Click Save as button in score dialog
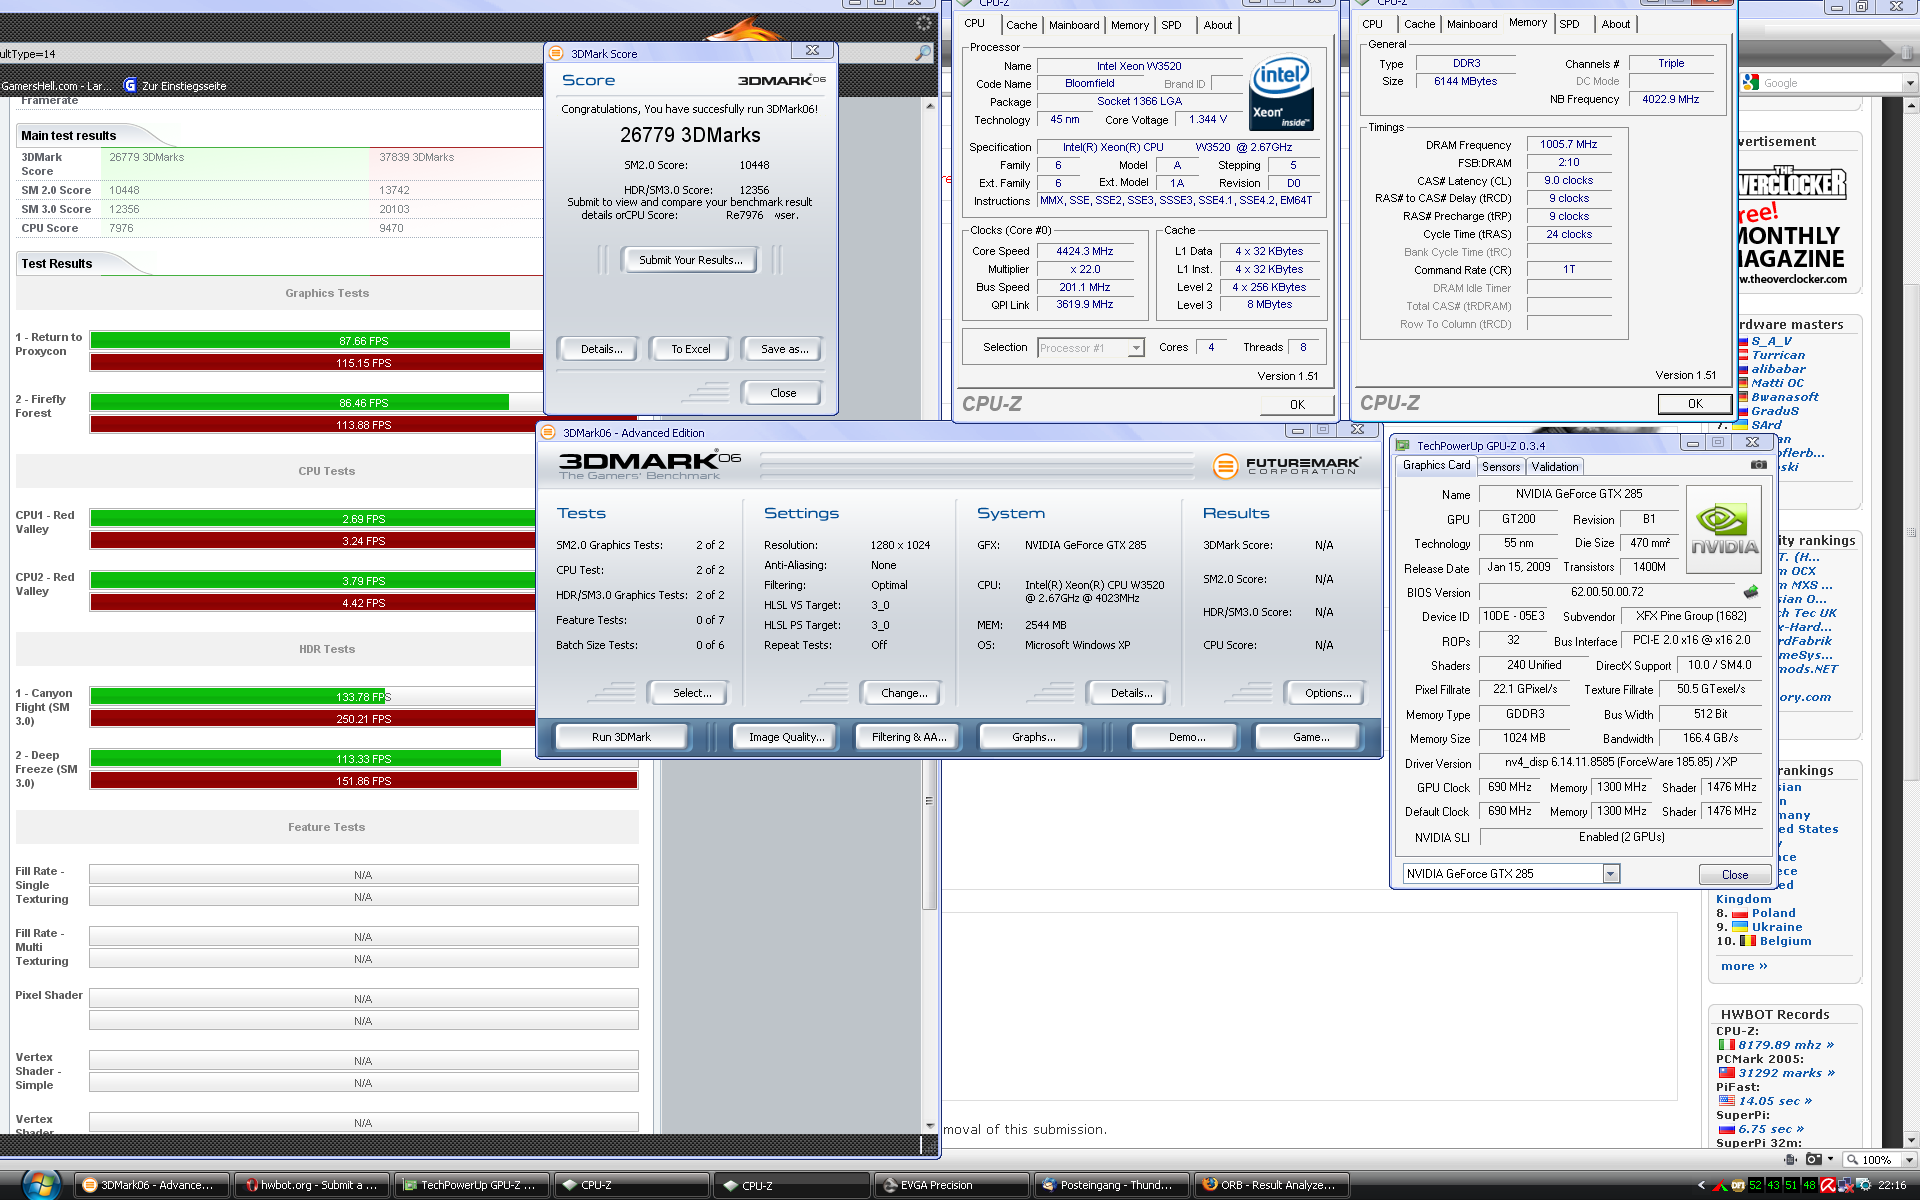The width and height of the screenshot is (1920, 1200). pyautogui.click(x=784, y=349)
